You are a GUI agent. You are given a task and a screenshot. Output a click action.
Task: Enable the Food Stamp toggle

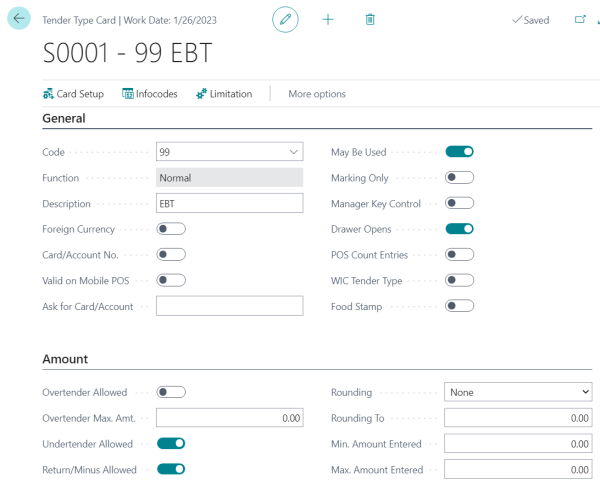click(x=460, y=306)
